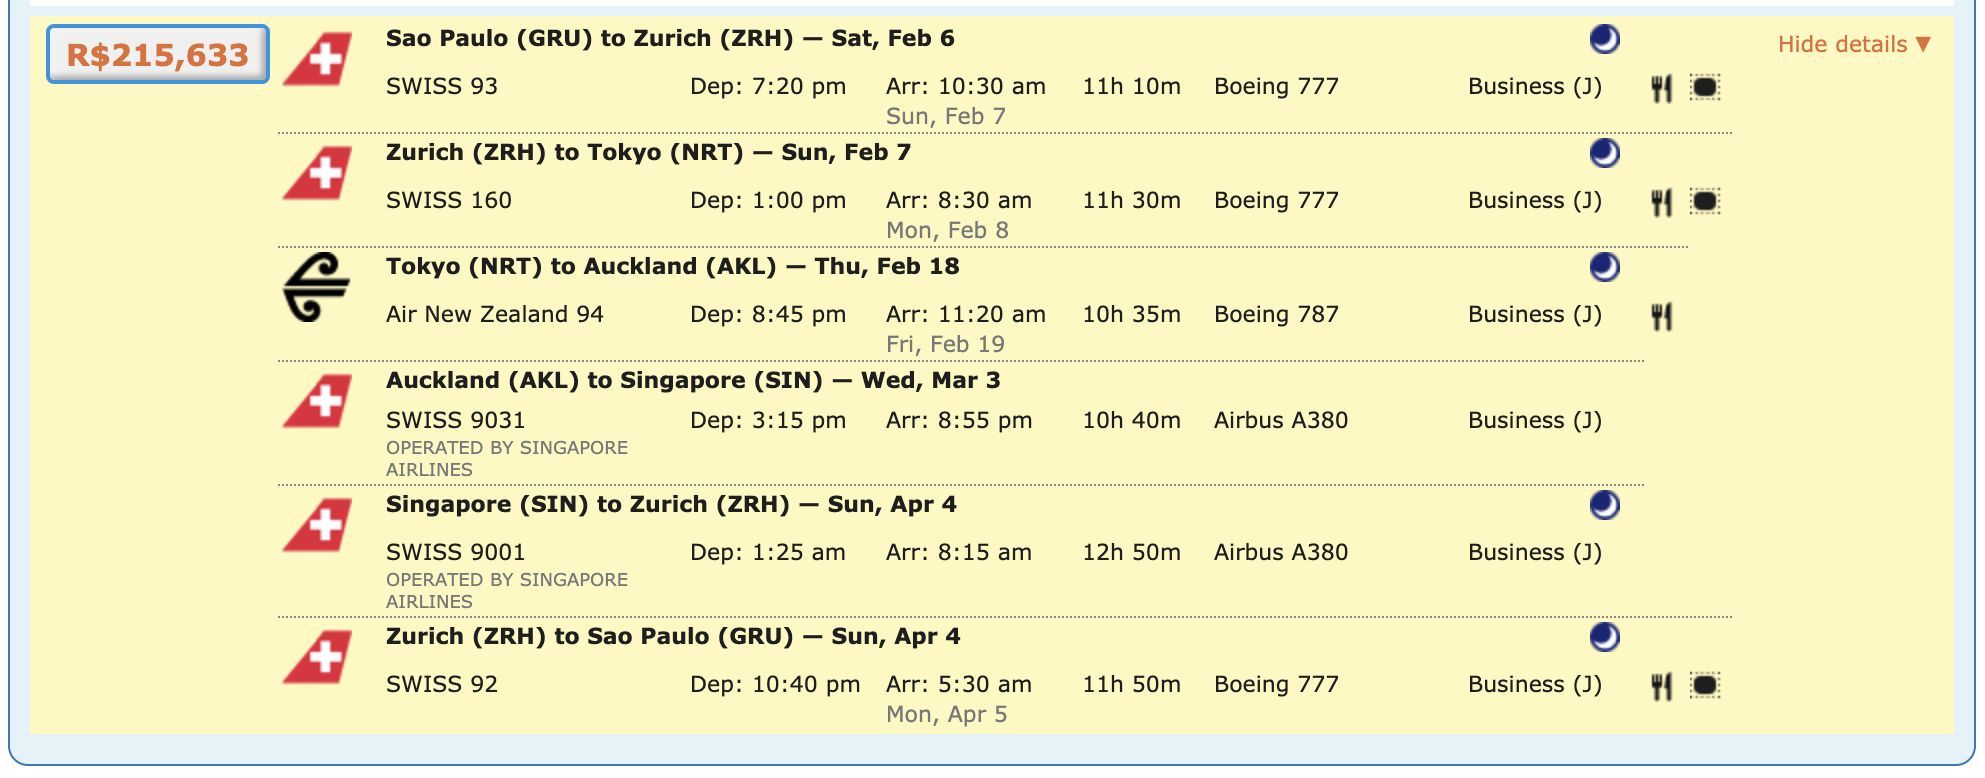Click moon icon for Zurich to Sao Paulo flight
This screenshot has width=1985, height=778.
pos(1604,637)
